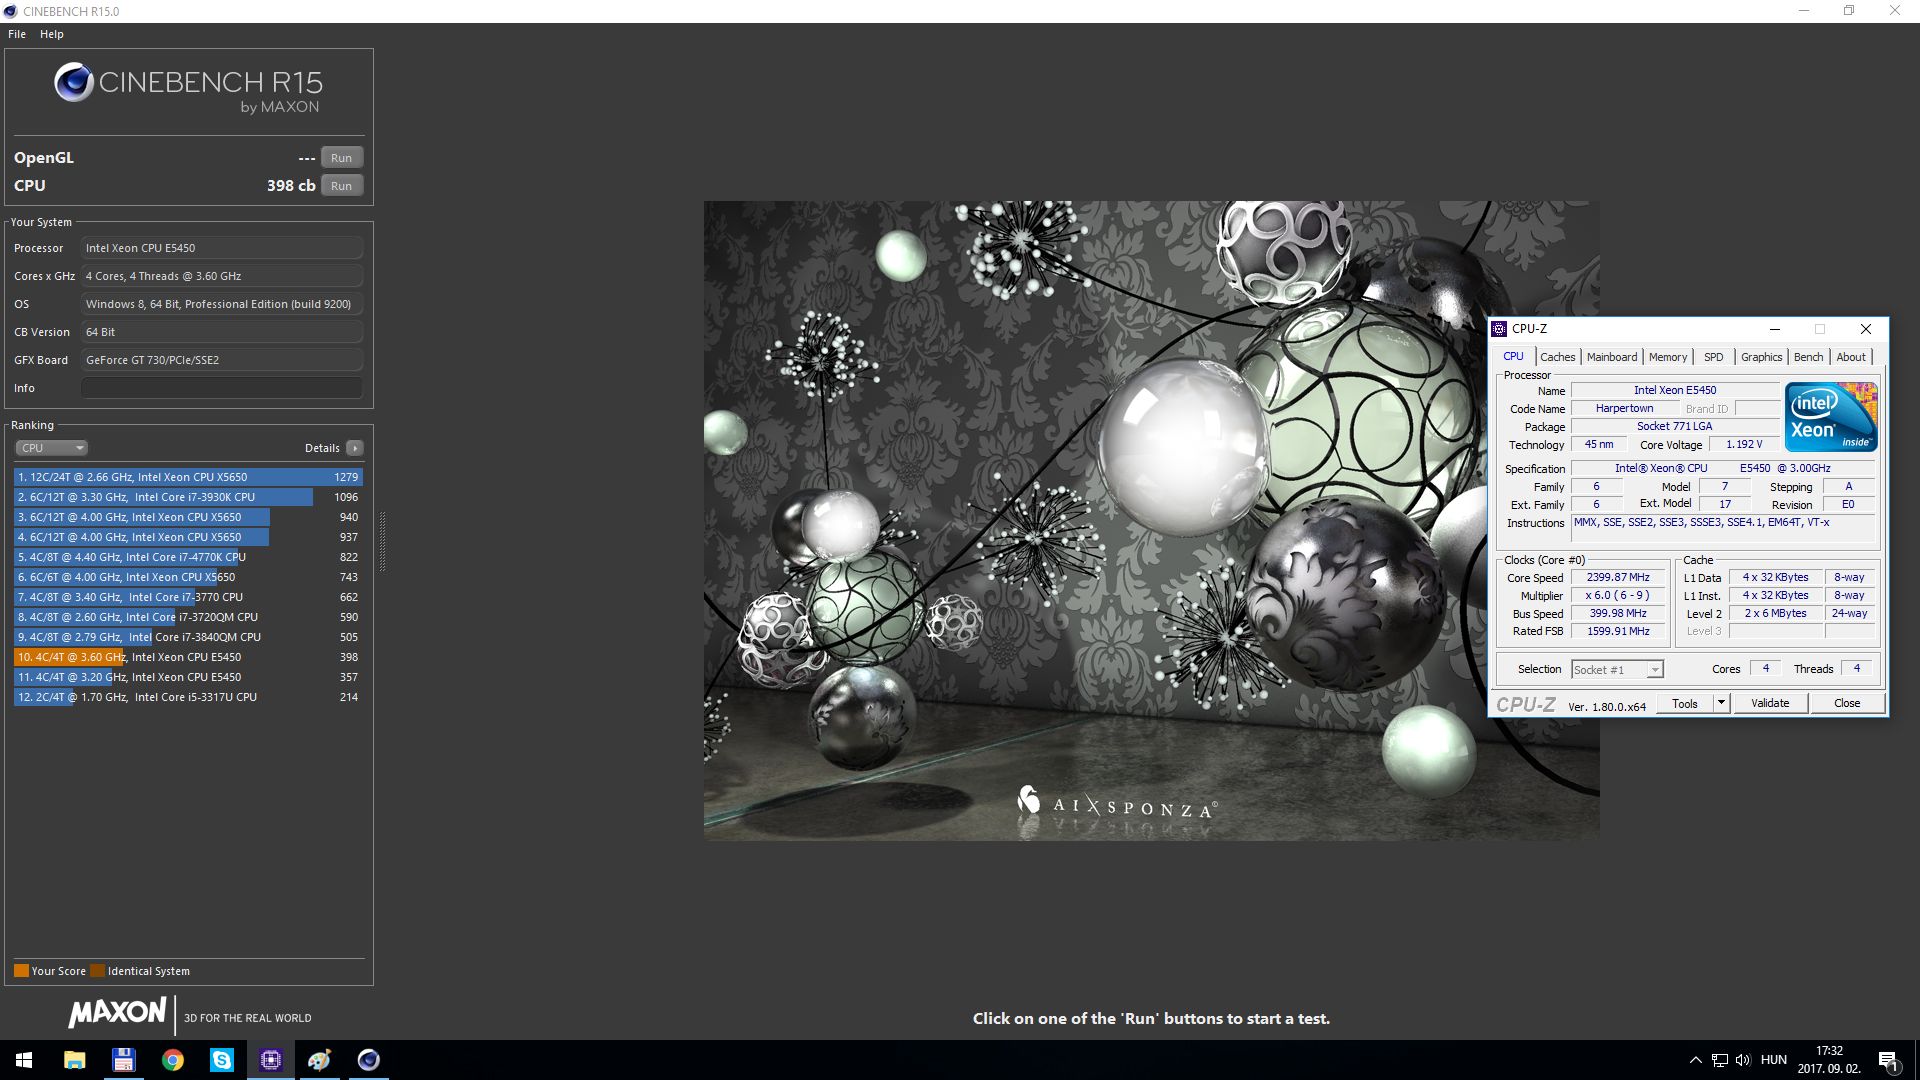The image size is (1920, 1080).
Task: Click the Core Voltage value 1.192 V
Action: click(1744, 445)
